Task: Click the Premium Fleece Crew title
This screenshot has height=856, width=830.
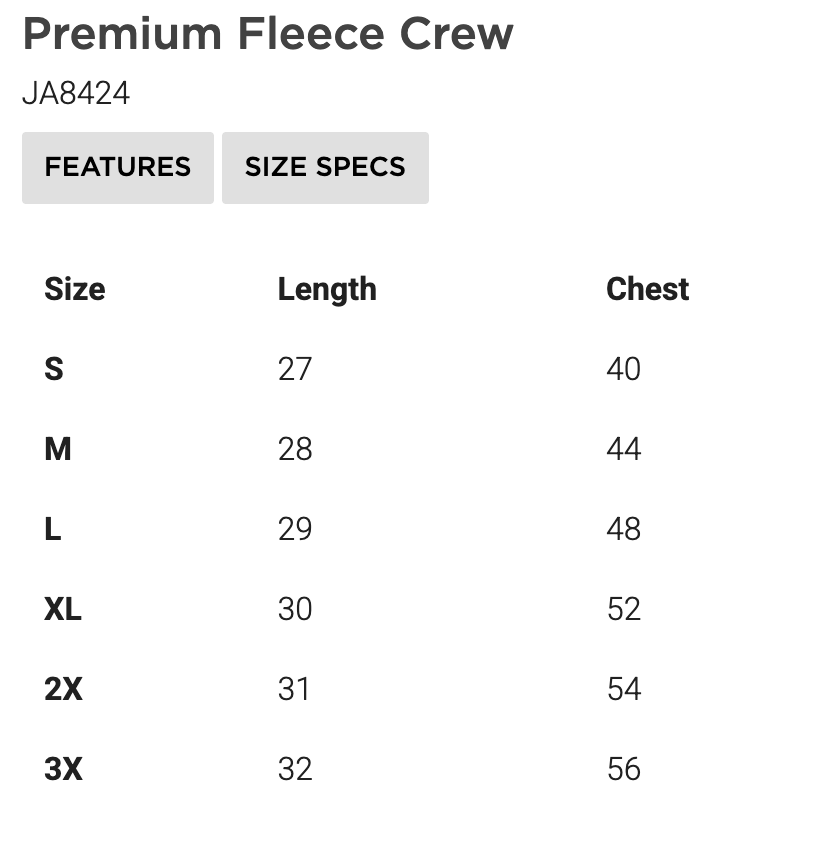Action: click(x=268, y=34)
